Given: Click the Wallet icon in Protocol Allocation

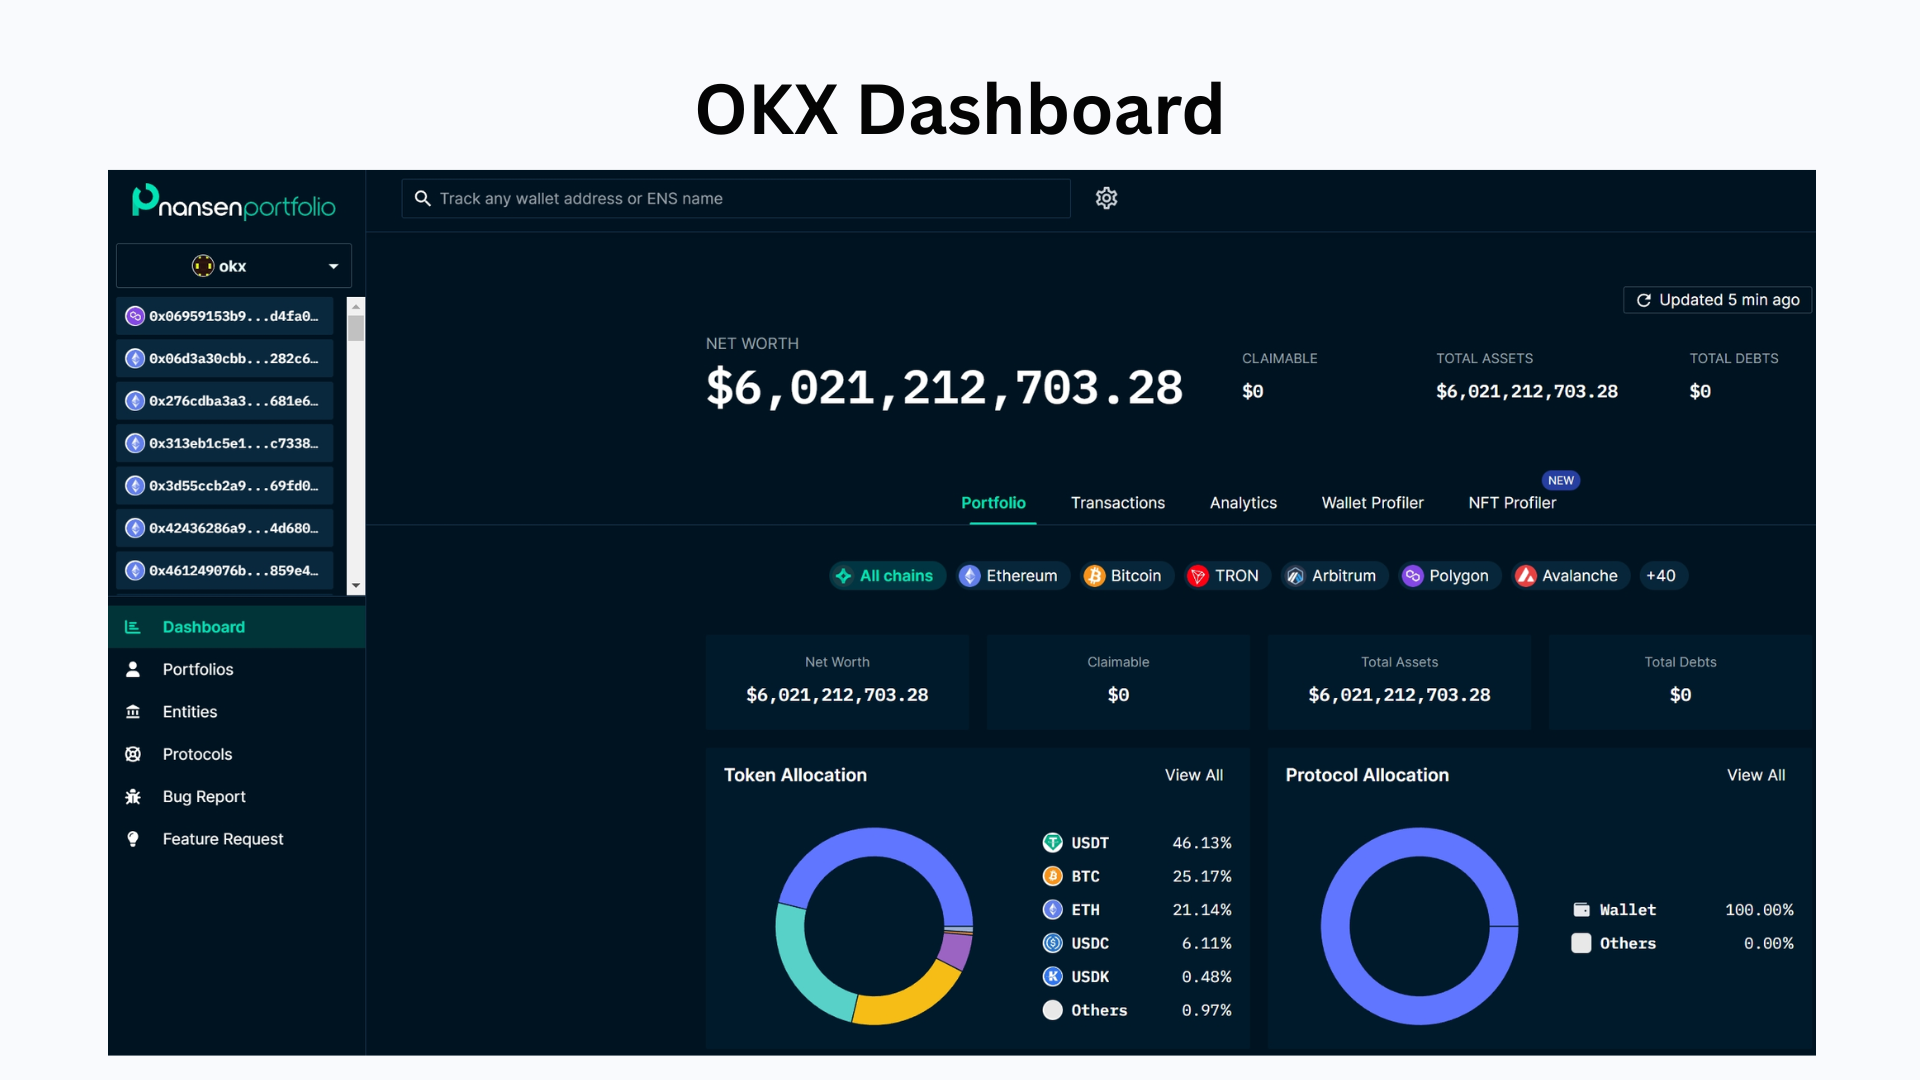Looking at the screenshot, I should 1581,909.
